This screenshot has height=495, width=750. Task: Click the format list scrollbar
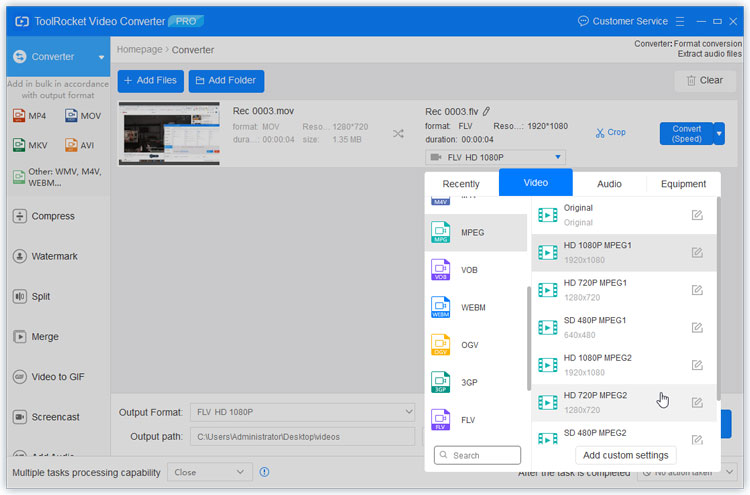pos(529,339)
